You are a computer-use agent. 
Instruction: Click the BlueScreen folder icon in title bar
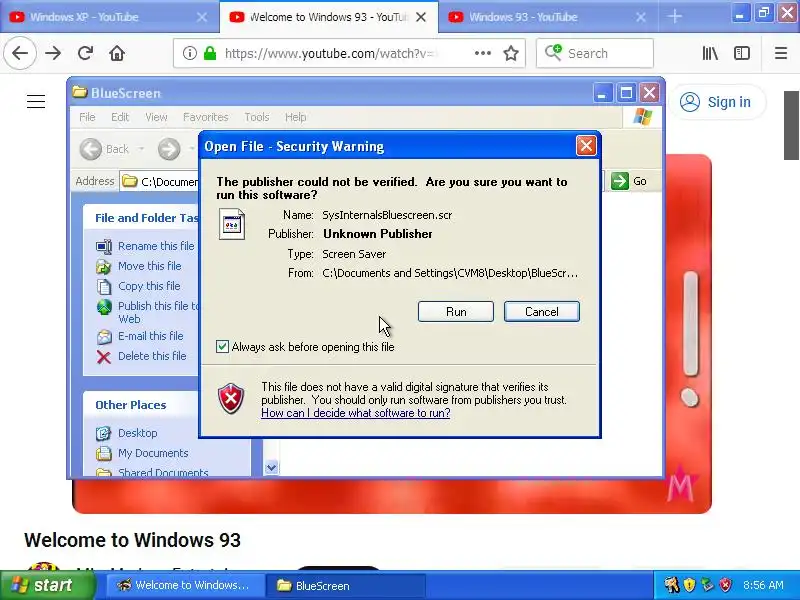point(80,92)
